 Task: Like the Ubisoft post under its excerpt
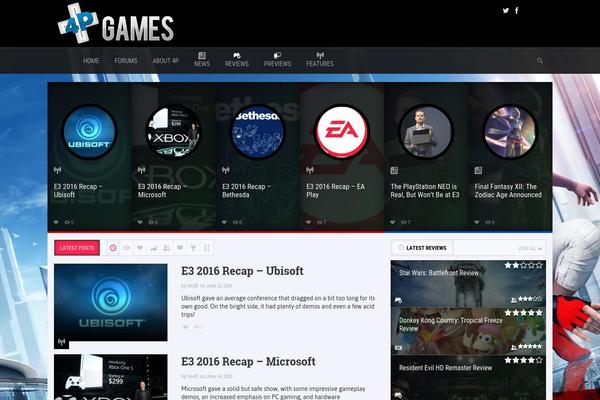pyautogui.click(x=186, y=327)
